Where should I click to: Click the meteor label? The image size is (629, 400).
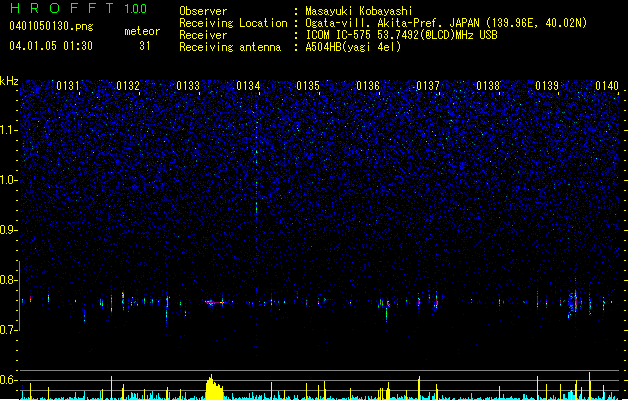pyautogui.click(x=142, y=31)
